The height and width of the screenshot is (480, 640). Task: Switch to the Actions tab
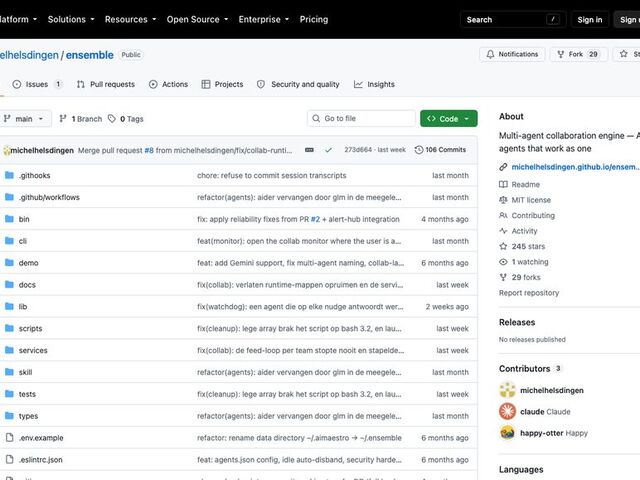coord(169,84)
